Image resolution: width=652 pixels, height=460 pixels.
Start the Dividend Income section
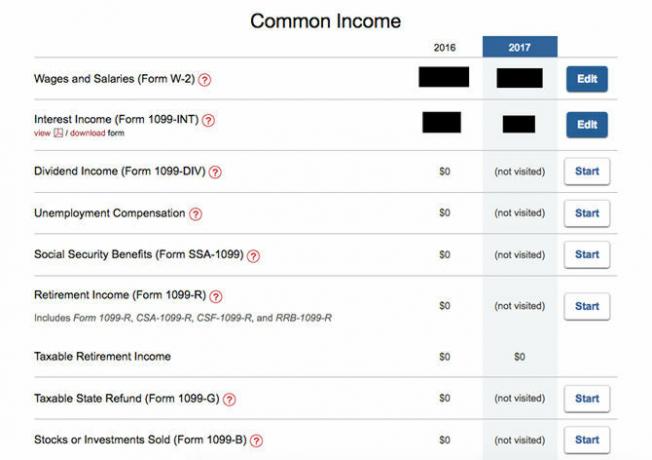(x=587, y=171)
